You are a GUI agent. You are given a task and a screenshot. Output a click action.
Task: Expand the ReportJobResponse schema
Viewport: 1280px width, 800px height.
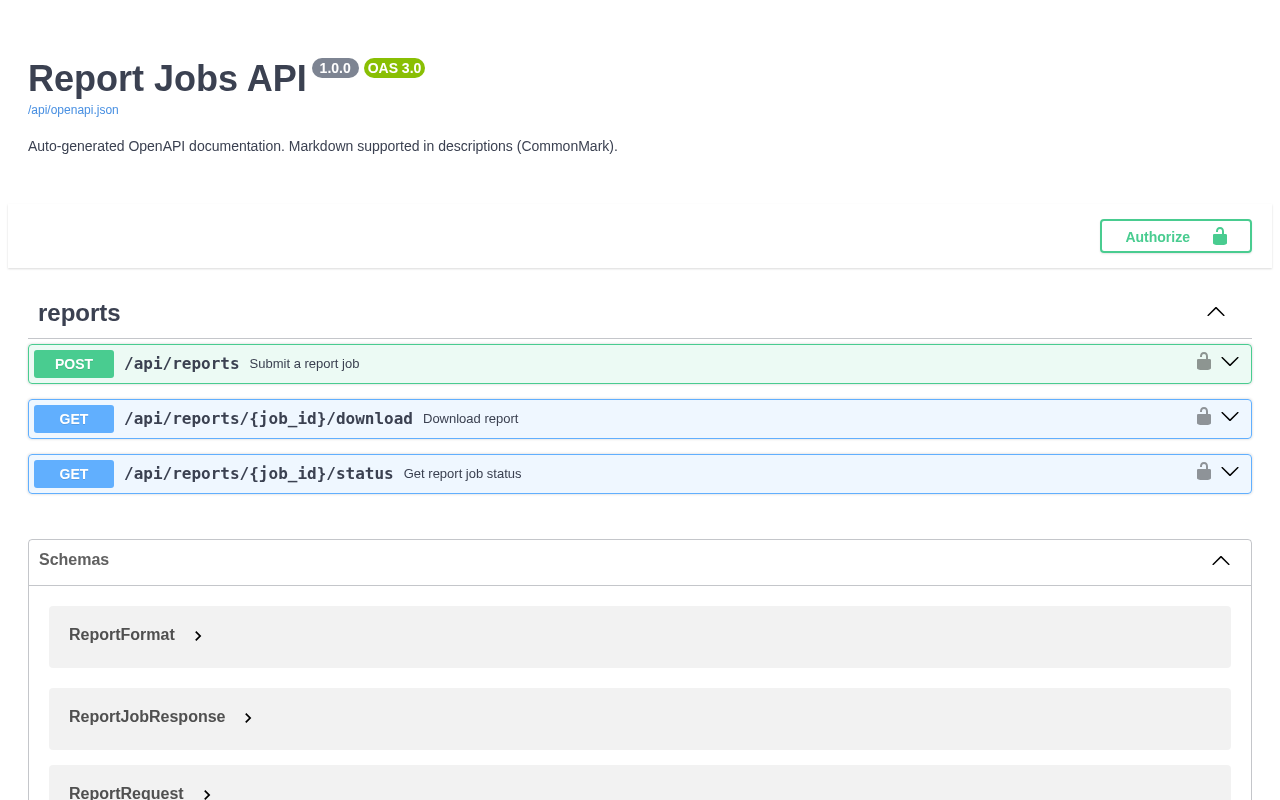[x=248, y=718]
